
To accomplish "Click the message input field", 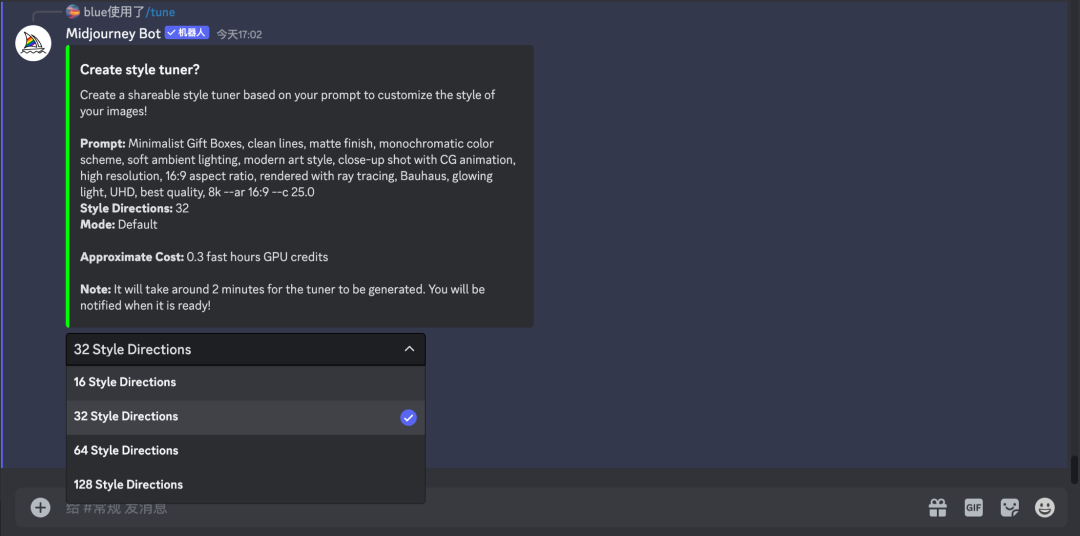I will tap(482, 508).
